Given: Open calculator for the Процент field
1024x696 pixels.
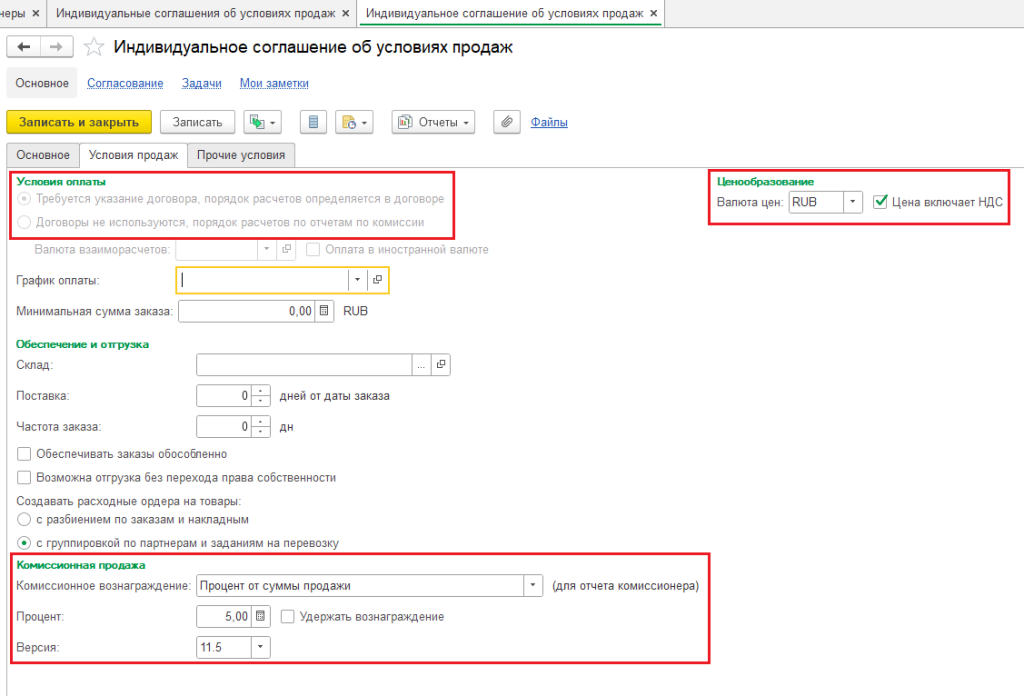Looking at the screenshot, I should [x=261, y=616].
